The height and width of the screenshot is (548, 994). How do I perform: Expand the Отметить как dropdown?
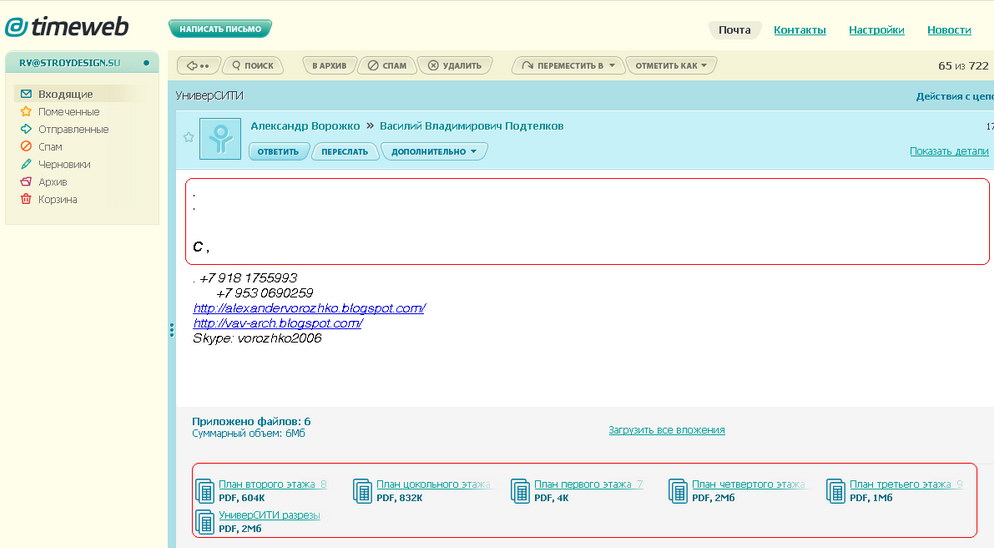pos(671,65)
